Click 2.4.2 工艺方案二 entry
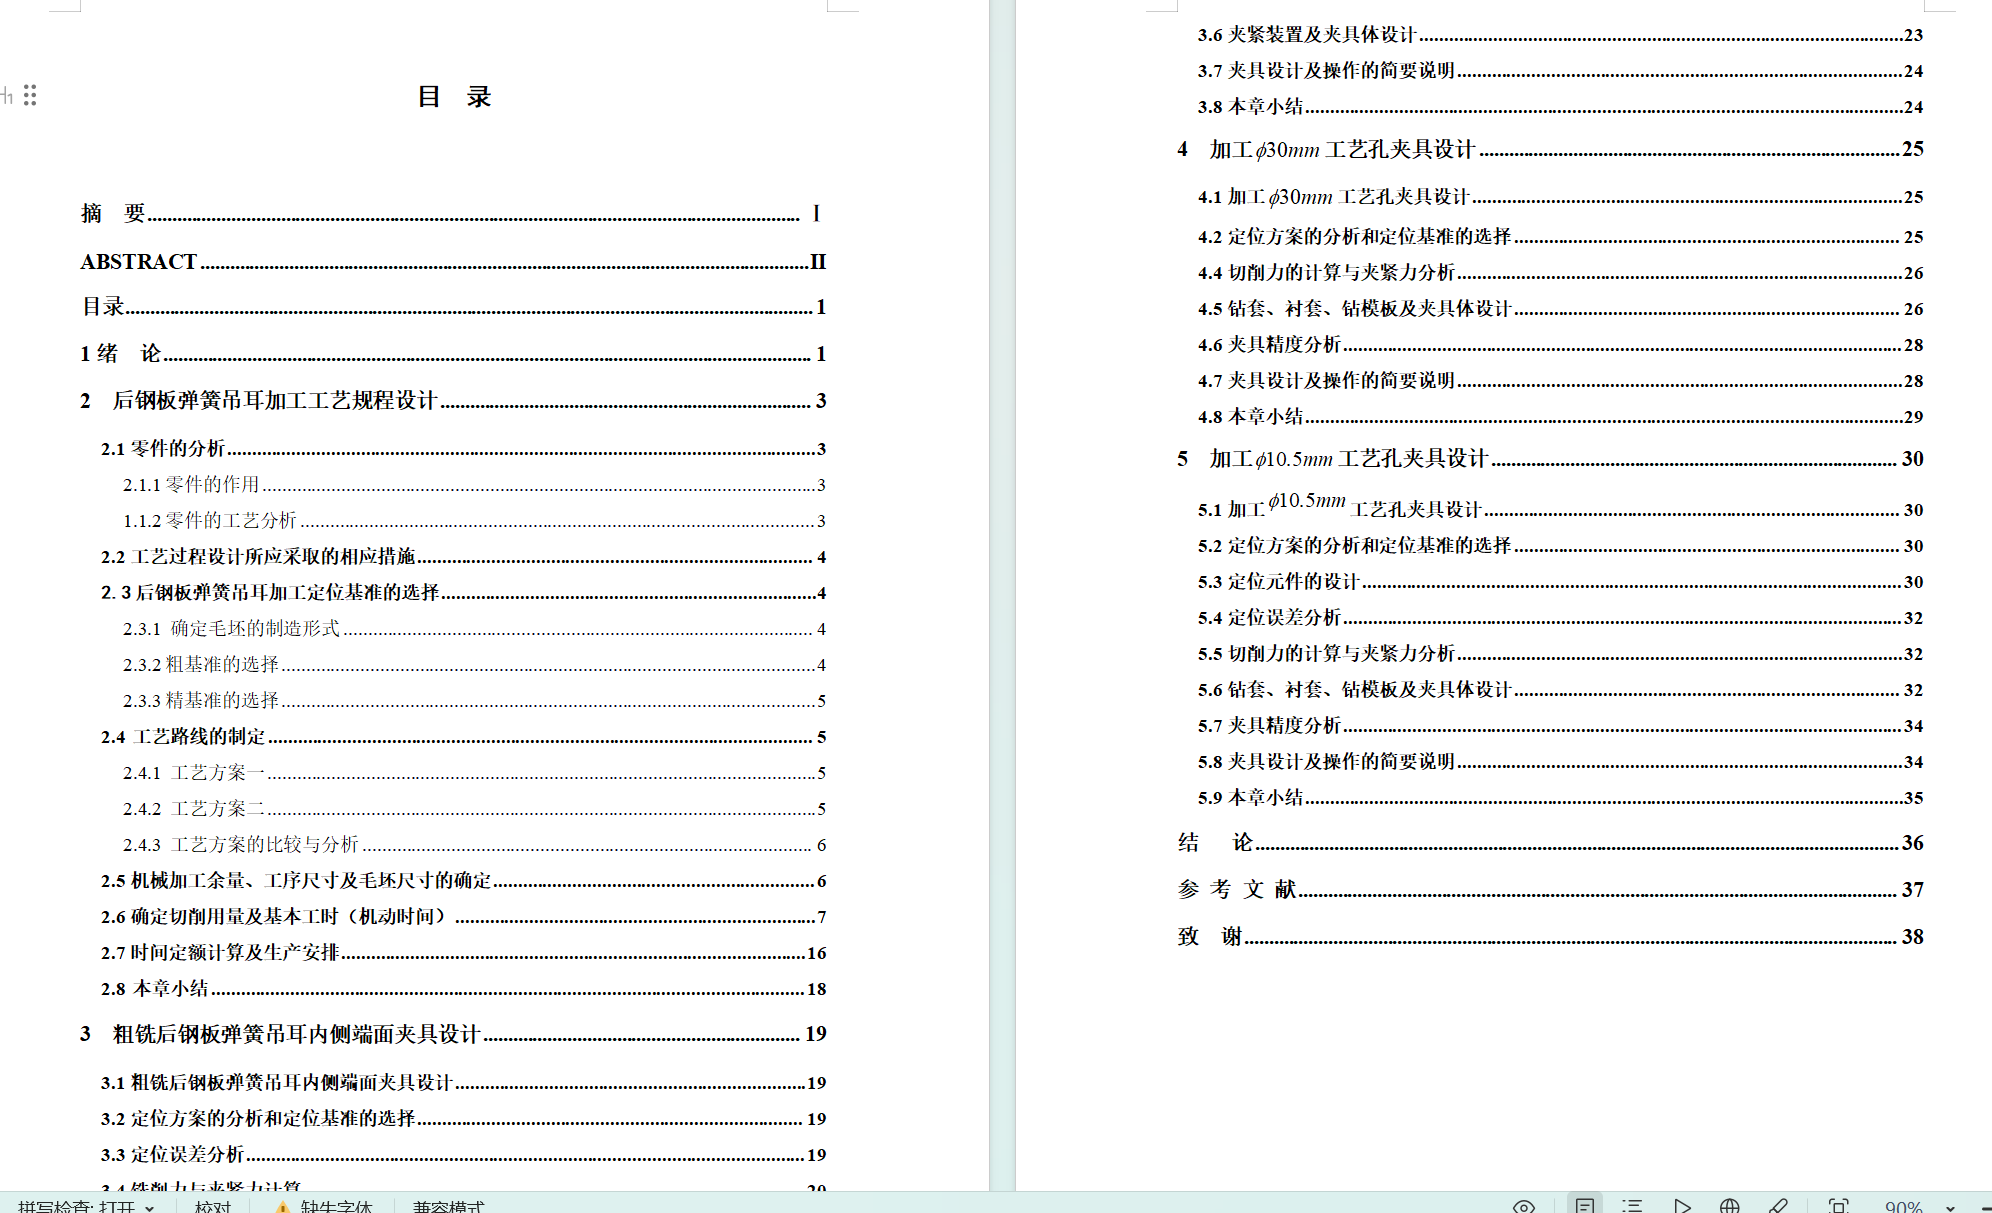This screenshot has height=1213, width=1992. [474, 808]
